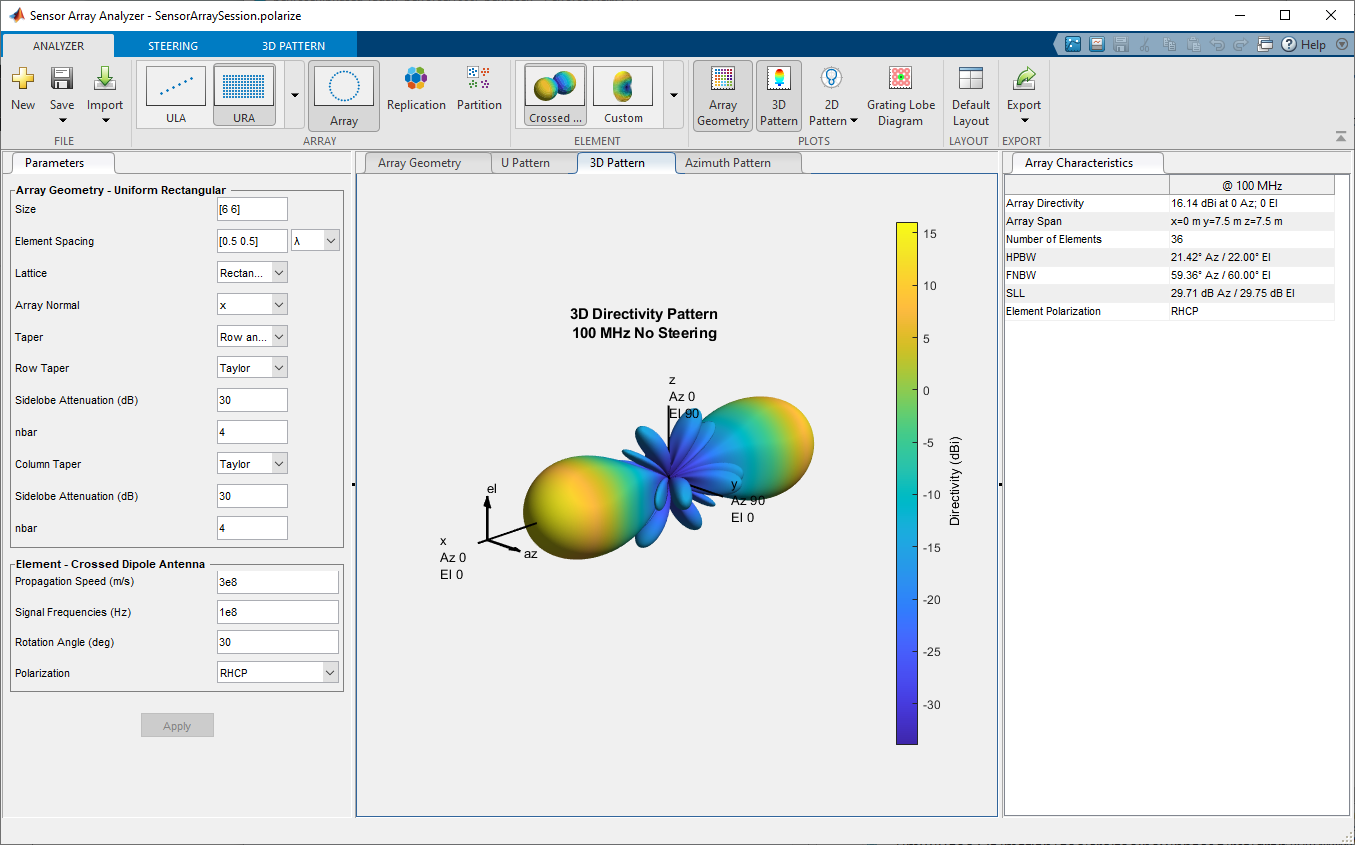Select the Partition array icon

(x=479, y=80)
